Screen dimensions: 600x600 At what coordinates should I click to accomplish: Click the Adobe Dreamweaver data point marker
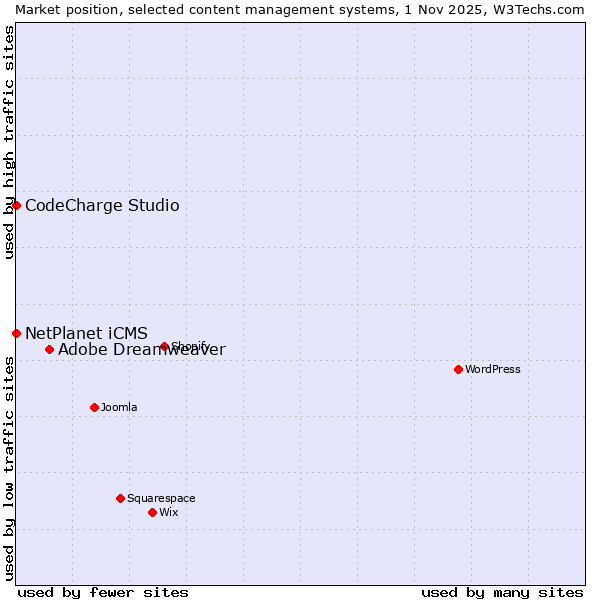click(49, 349)
